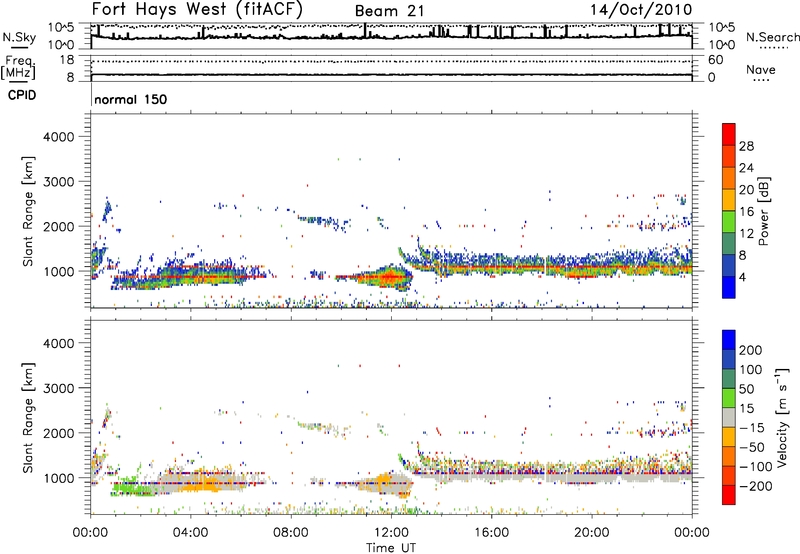Click the date '14/Oct/2010'

pos(641,10)
